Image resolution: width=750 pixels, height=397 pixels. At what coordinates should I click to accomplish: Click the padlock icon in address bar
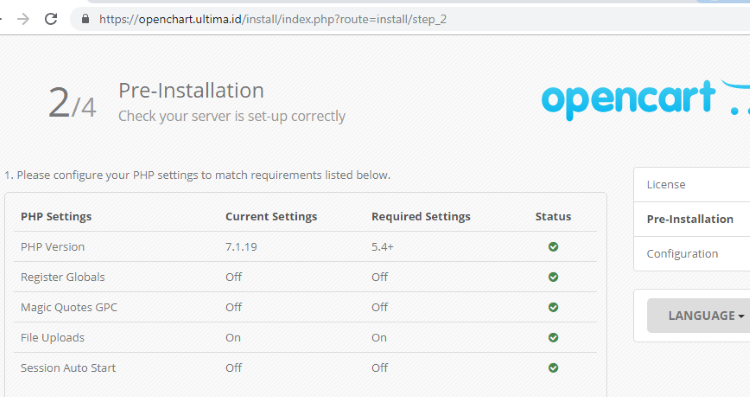click(86, 19)
